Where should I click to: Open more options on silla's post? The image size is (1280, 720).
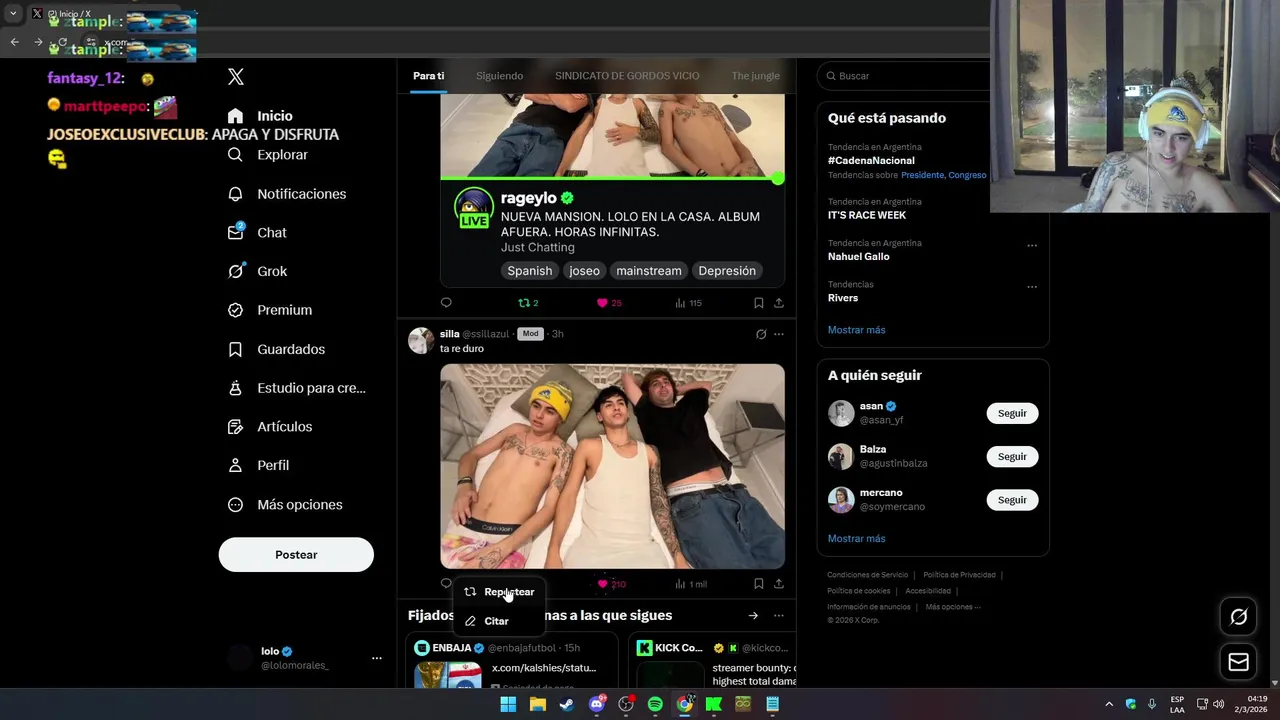click(x=779, y=334)
